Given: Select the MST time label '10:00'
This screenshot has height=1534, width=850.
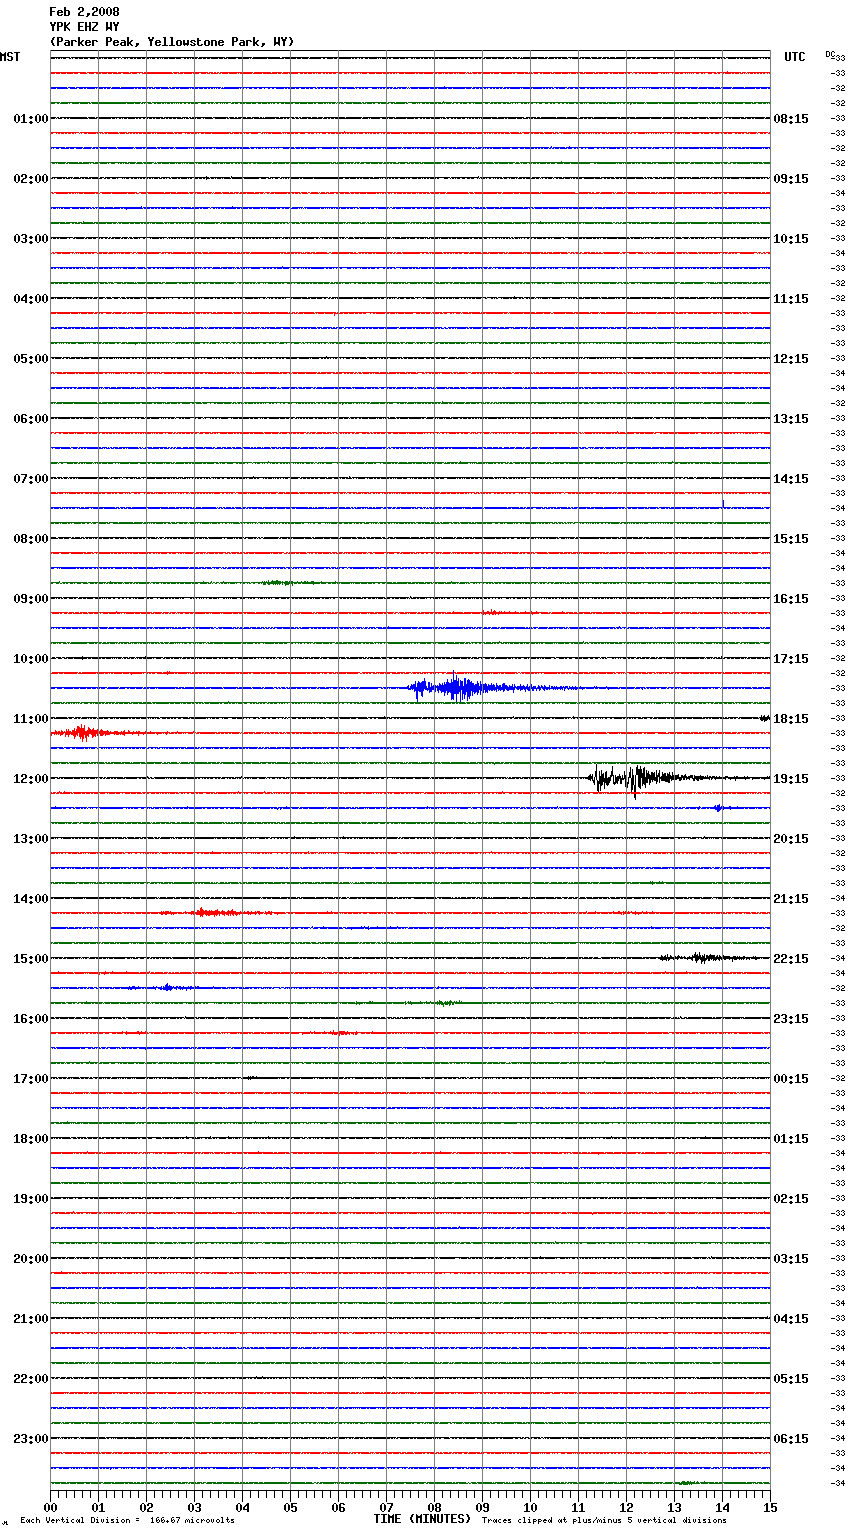Looking at the screenshot, I should 30,659.
